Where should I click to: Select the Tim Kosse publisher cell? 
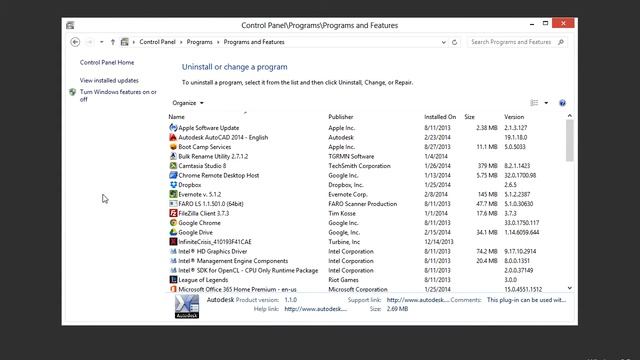click(x=342, y=213)
